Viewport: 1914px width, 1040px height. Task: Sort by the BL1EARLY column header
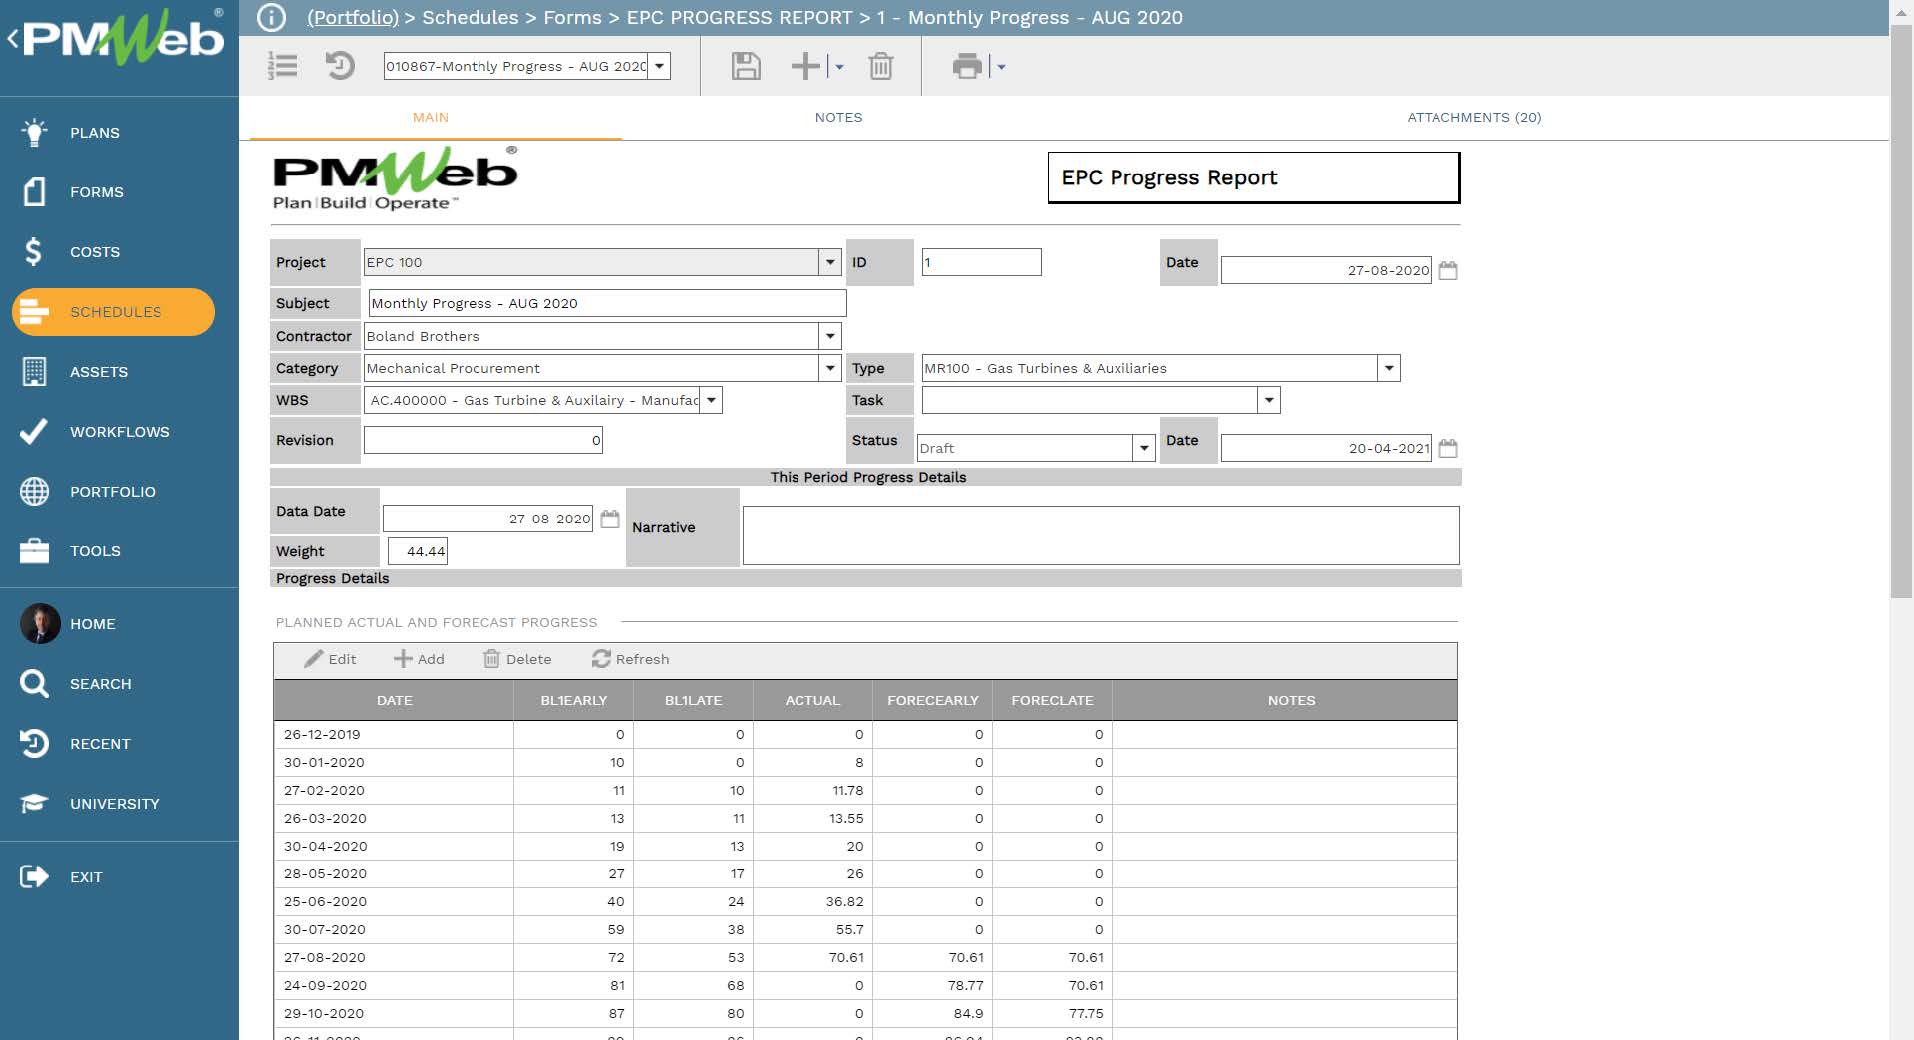click(574, 700)
